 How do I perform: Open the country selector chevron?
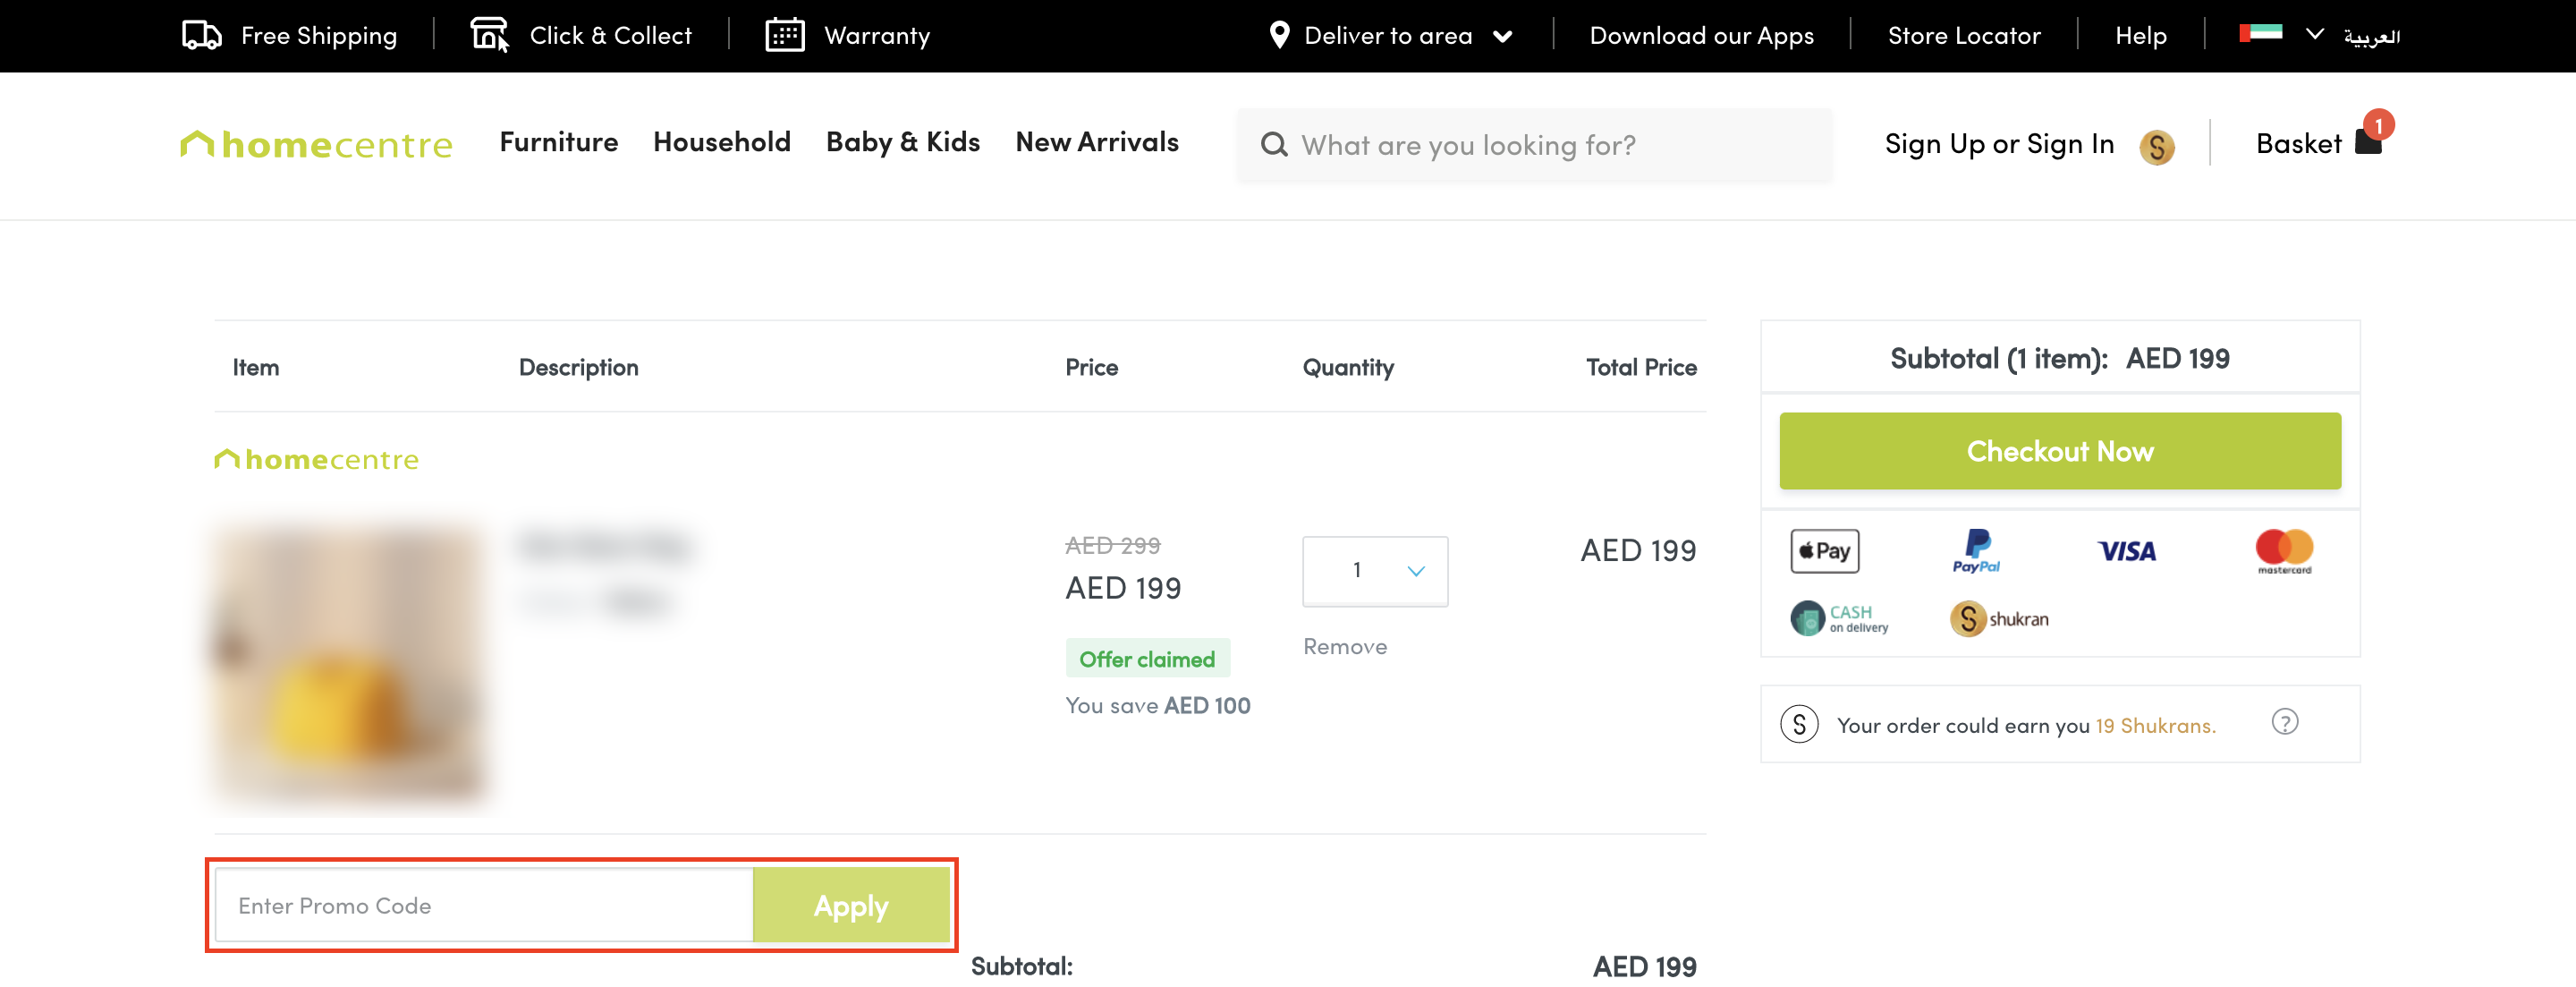pyautogui.click(x=2314, y=34)
